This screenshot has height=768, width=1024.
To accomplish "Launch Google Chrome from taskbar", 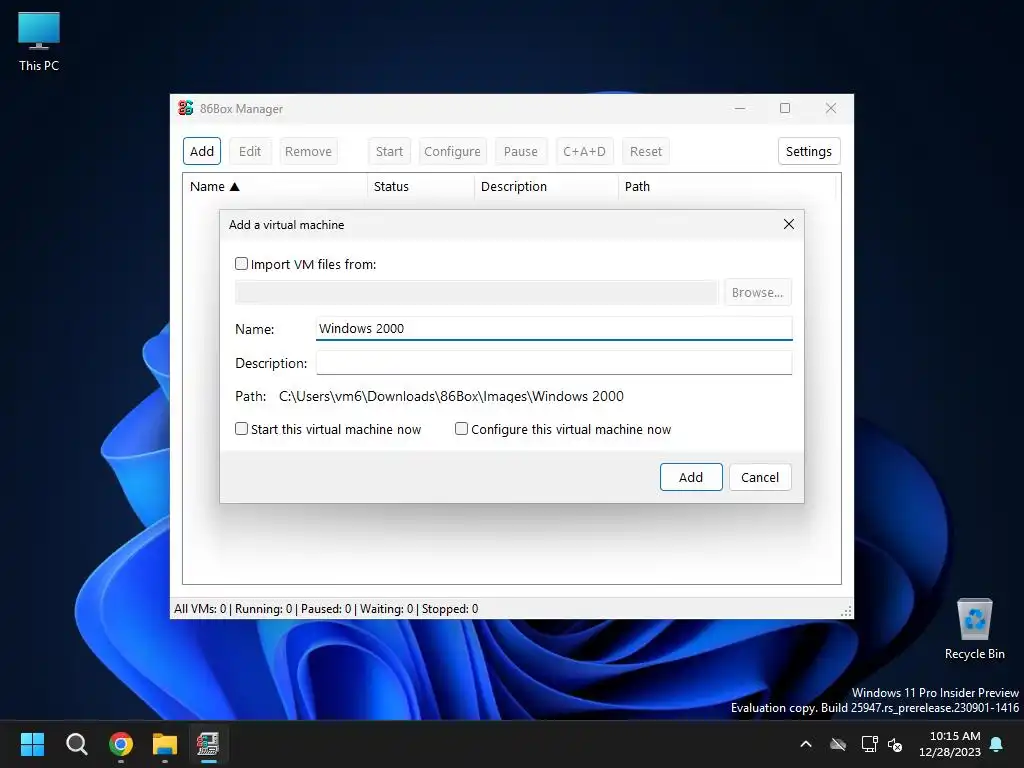I will [x=121, y=744].
